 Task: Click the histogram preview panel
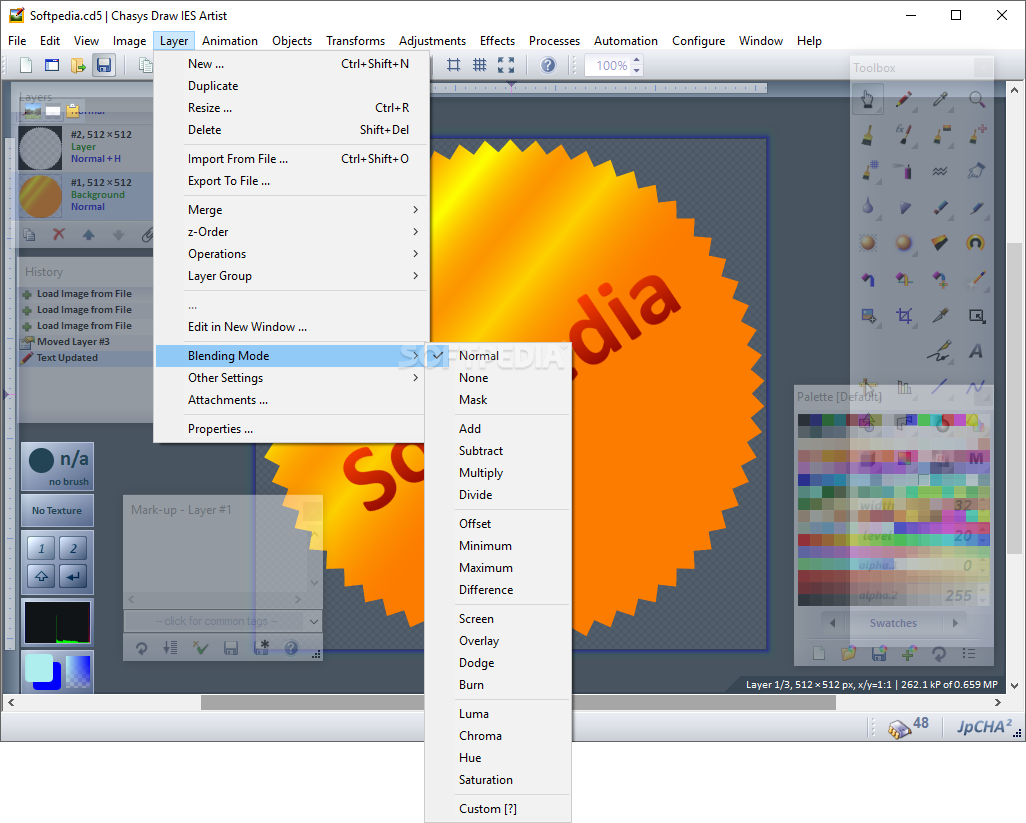click(x=58, y=622)
